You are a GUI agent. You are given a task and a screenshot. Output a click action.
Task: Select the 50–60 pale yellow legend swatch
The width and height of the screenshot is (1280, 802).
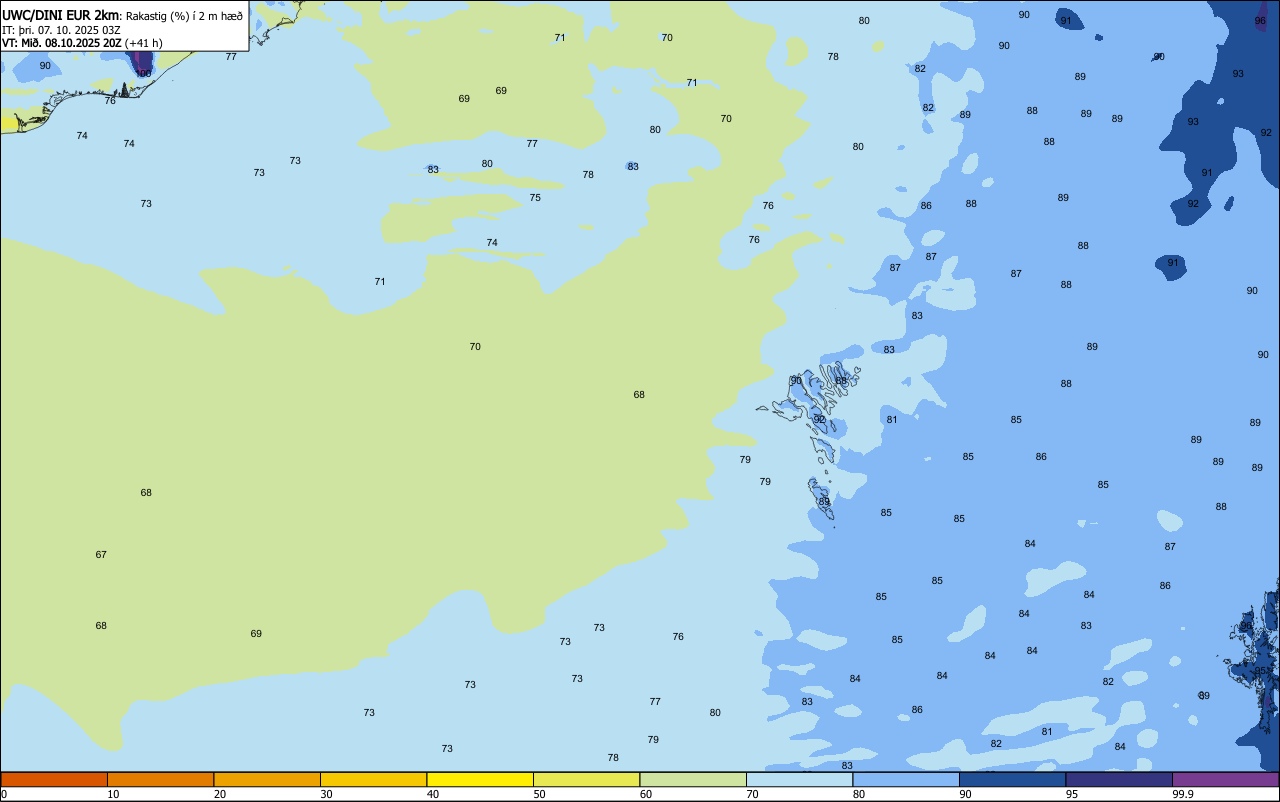(587, 779)
